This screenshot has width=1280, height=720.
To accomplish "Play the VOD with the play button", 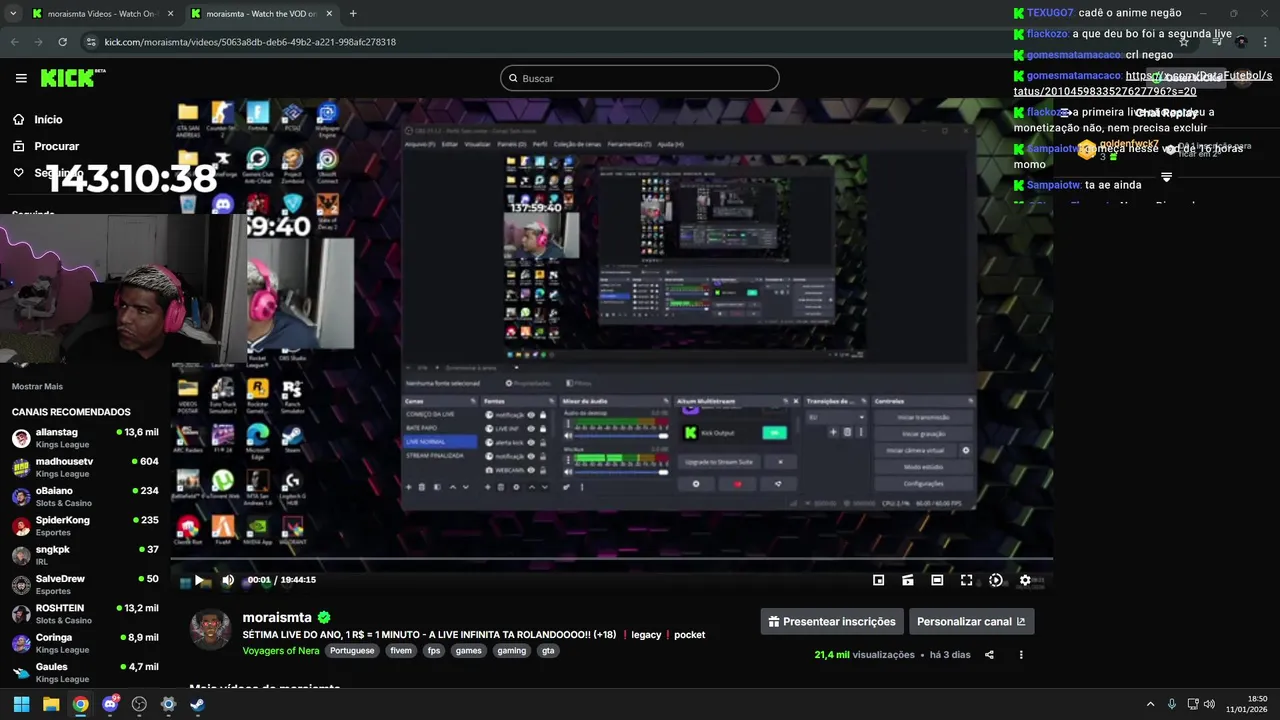I will pos(199,580).
